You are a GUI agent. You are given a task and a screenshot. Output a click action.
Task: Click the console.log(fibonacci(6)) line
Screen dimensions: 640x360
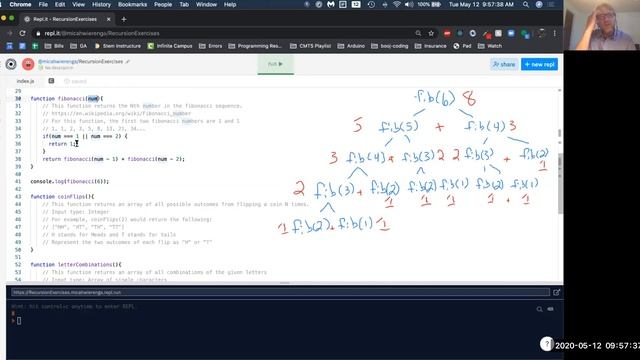pyautogui.click(x=70, y=181)
